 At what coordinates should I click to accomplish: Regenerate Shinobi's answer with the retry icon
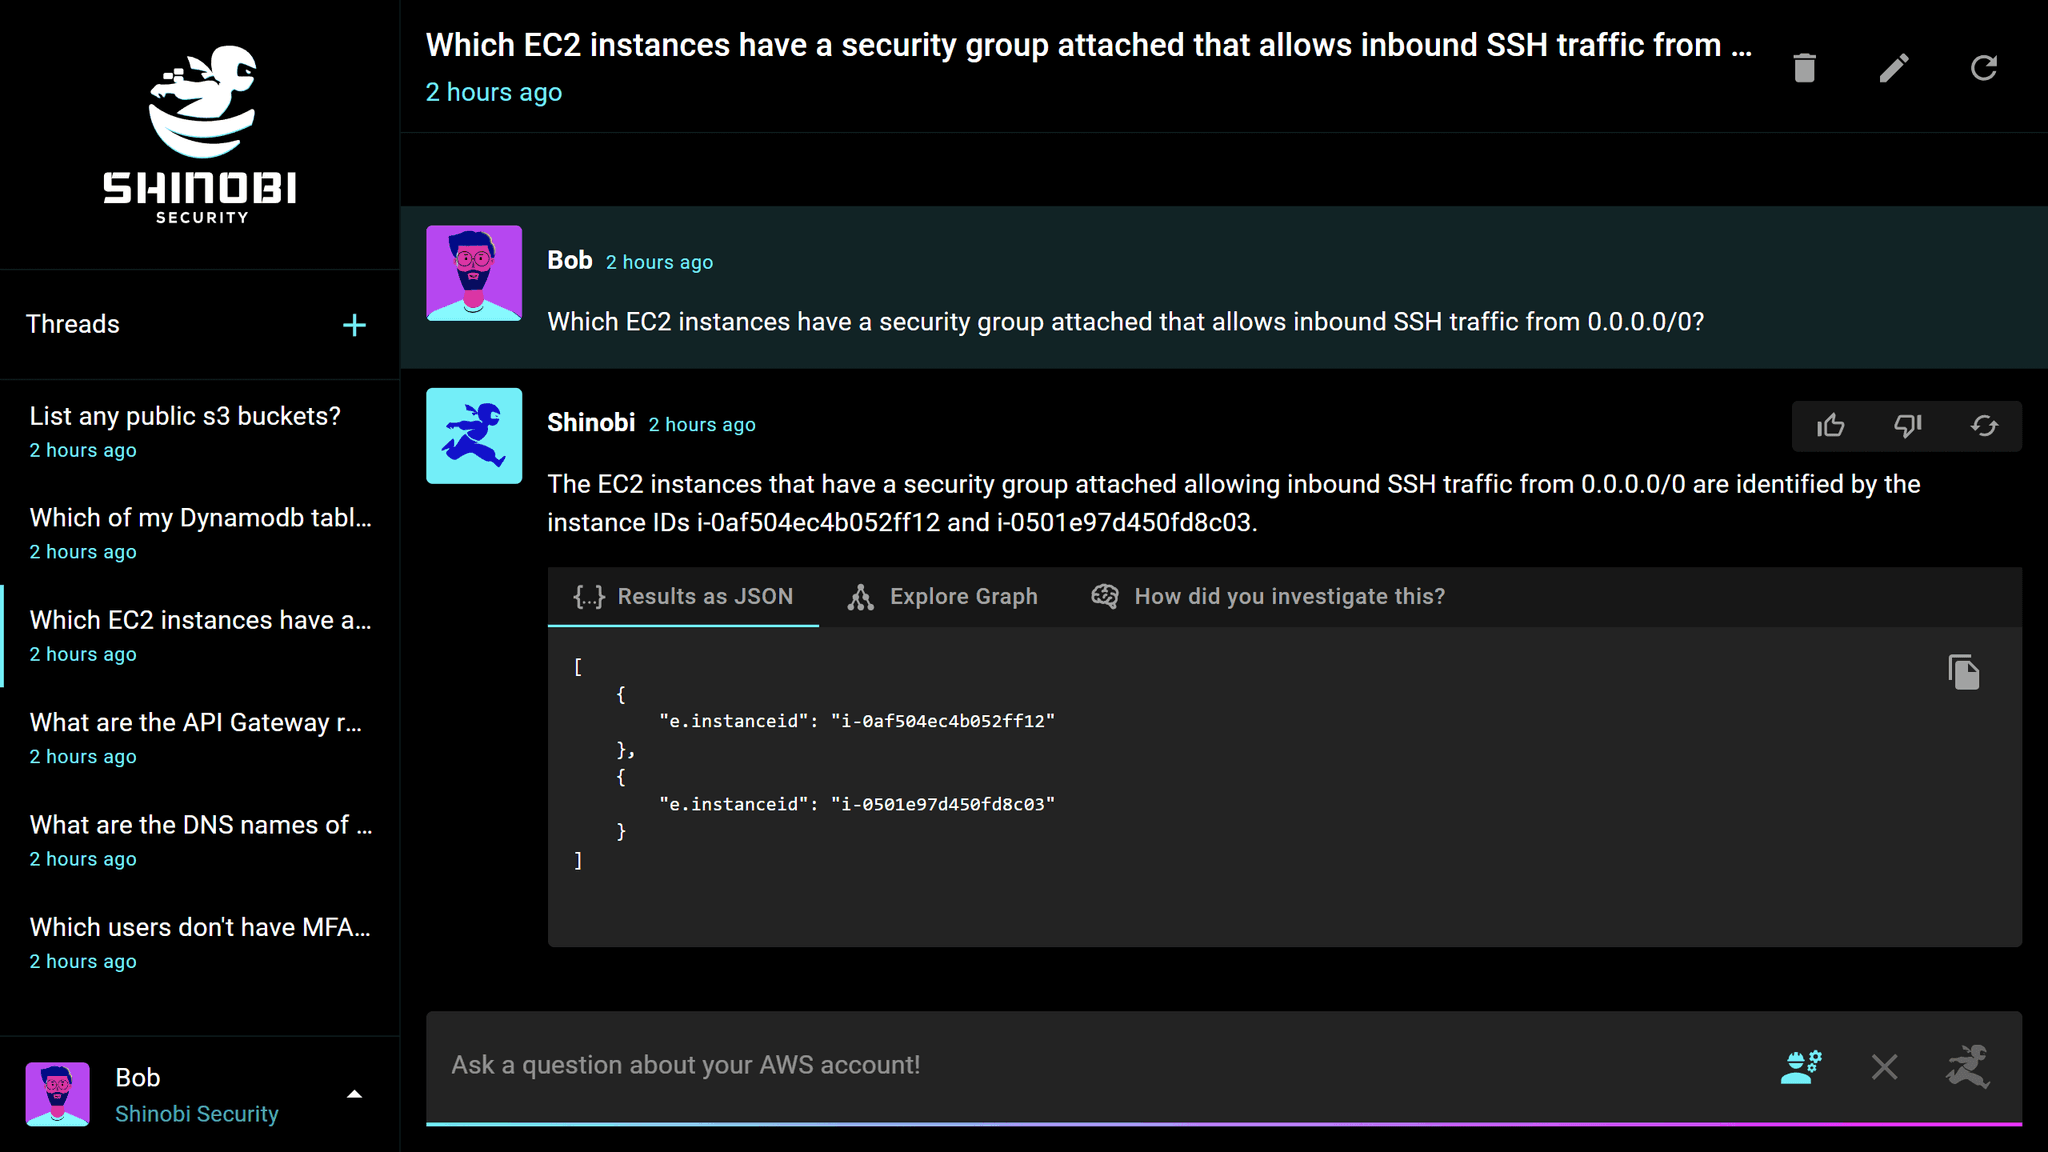1984,426
